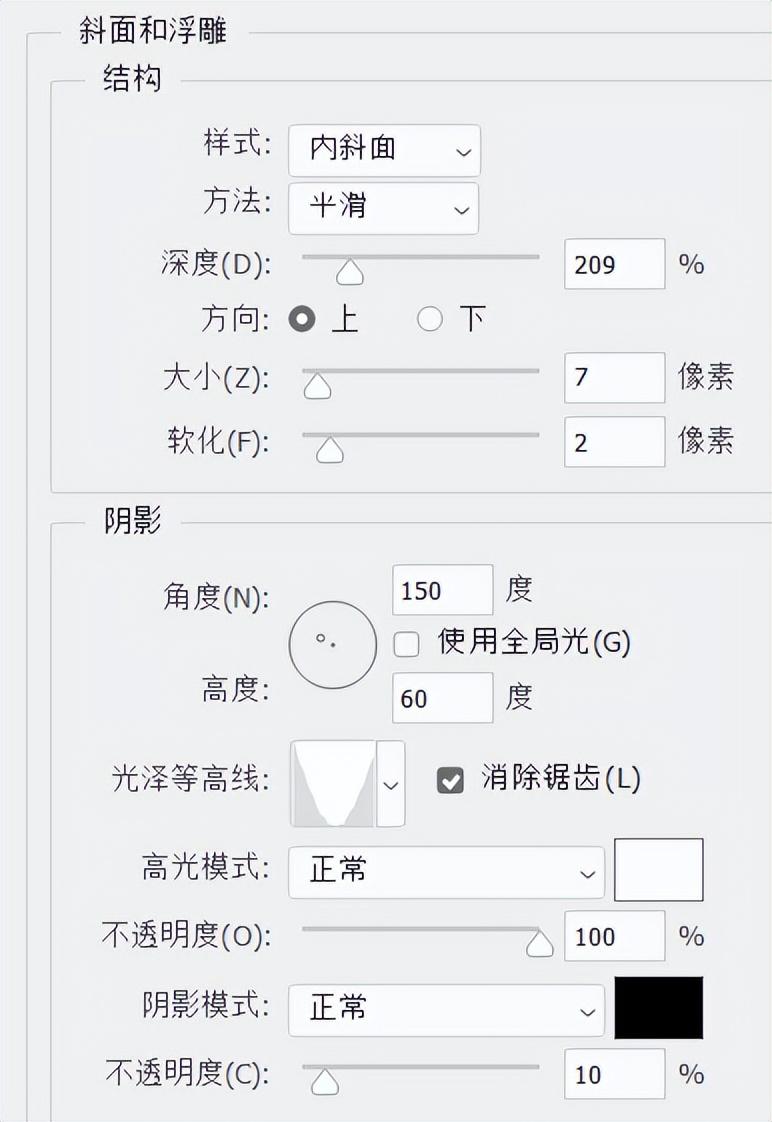772x1122 pixels.
Task: Click the 大小 size slider handle
Action: pyautogui.click(x=317, y=385)
